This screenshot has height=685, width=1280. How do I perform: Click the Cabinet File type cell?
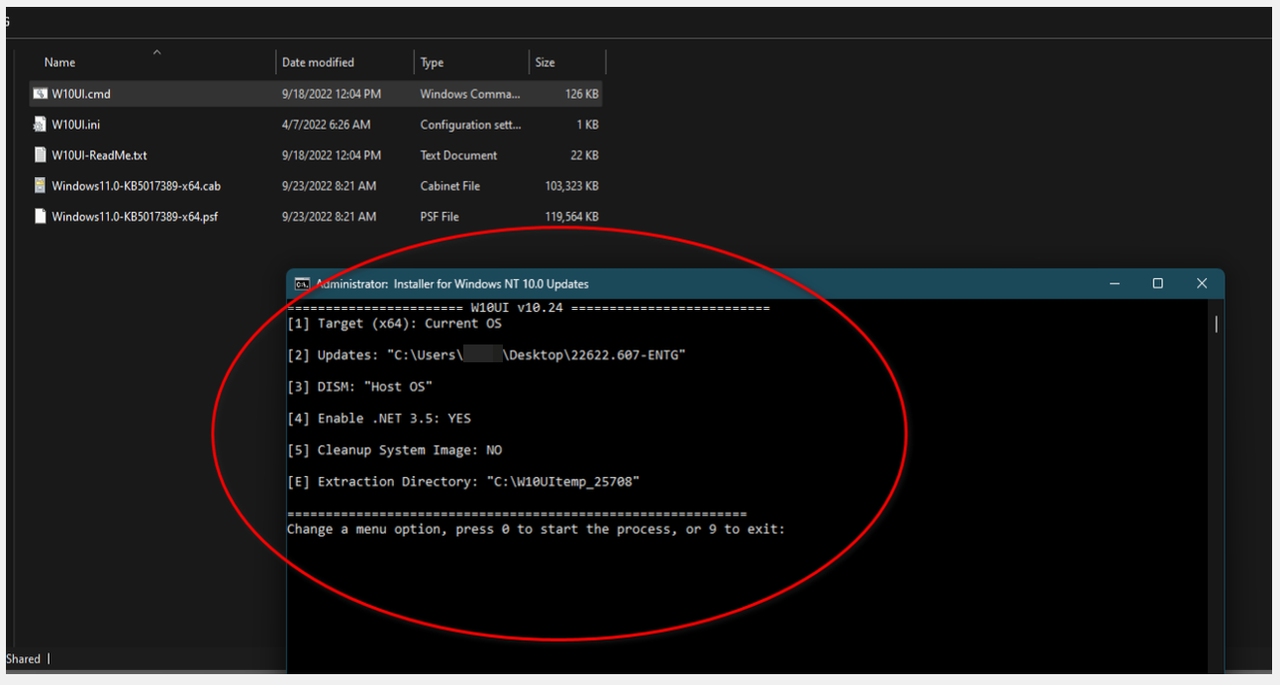[450, 186]
